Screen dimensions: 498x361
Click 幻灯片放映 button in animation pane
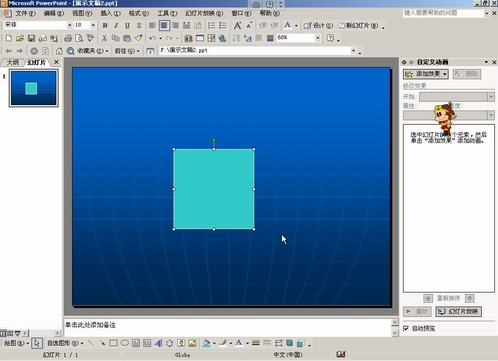click(459, 311)
